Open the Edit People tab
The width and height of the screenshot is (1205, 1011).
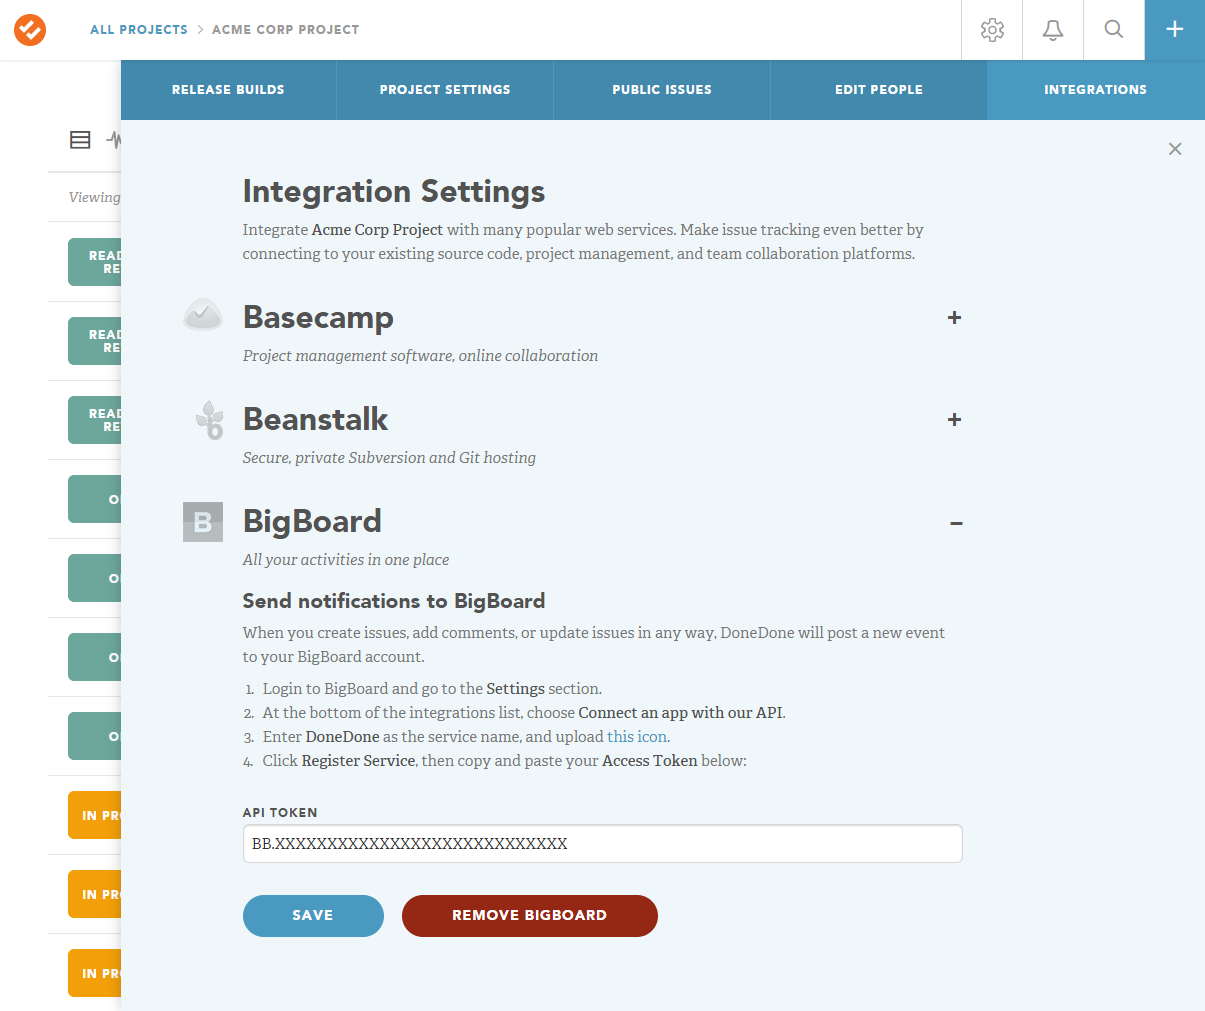(879, 90)
